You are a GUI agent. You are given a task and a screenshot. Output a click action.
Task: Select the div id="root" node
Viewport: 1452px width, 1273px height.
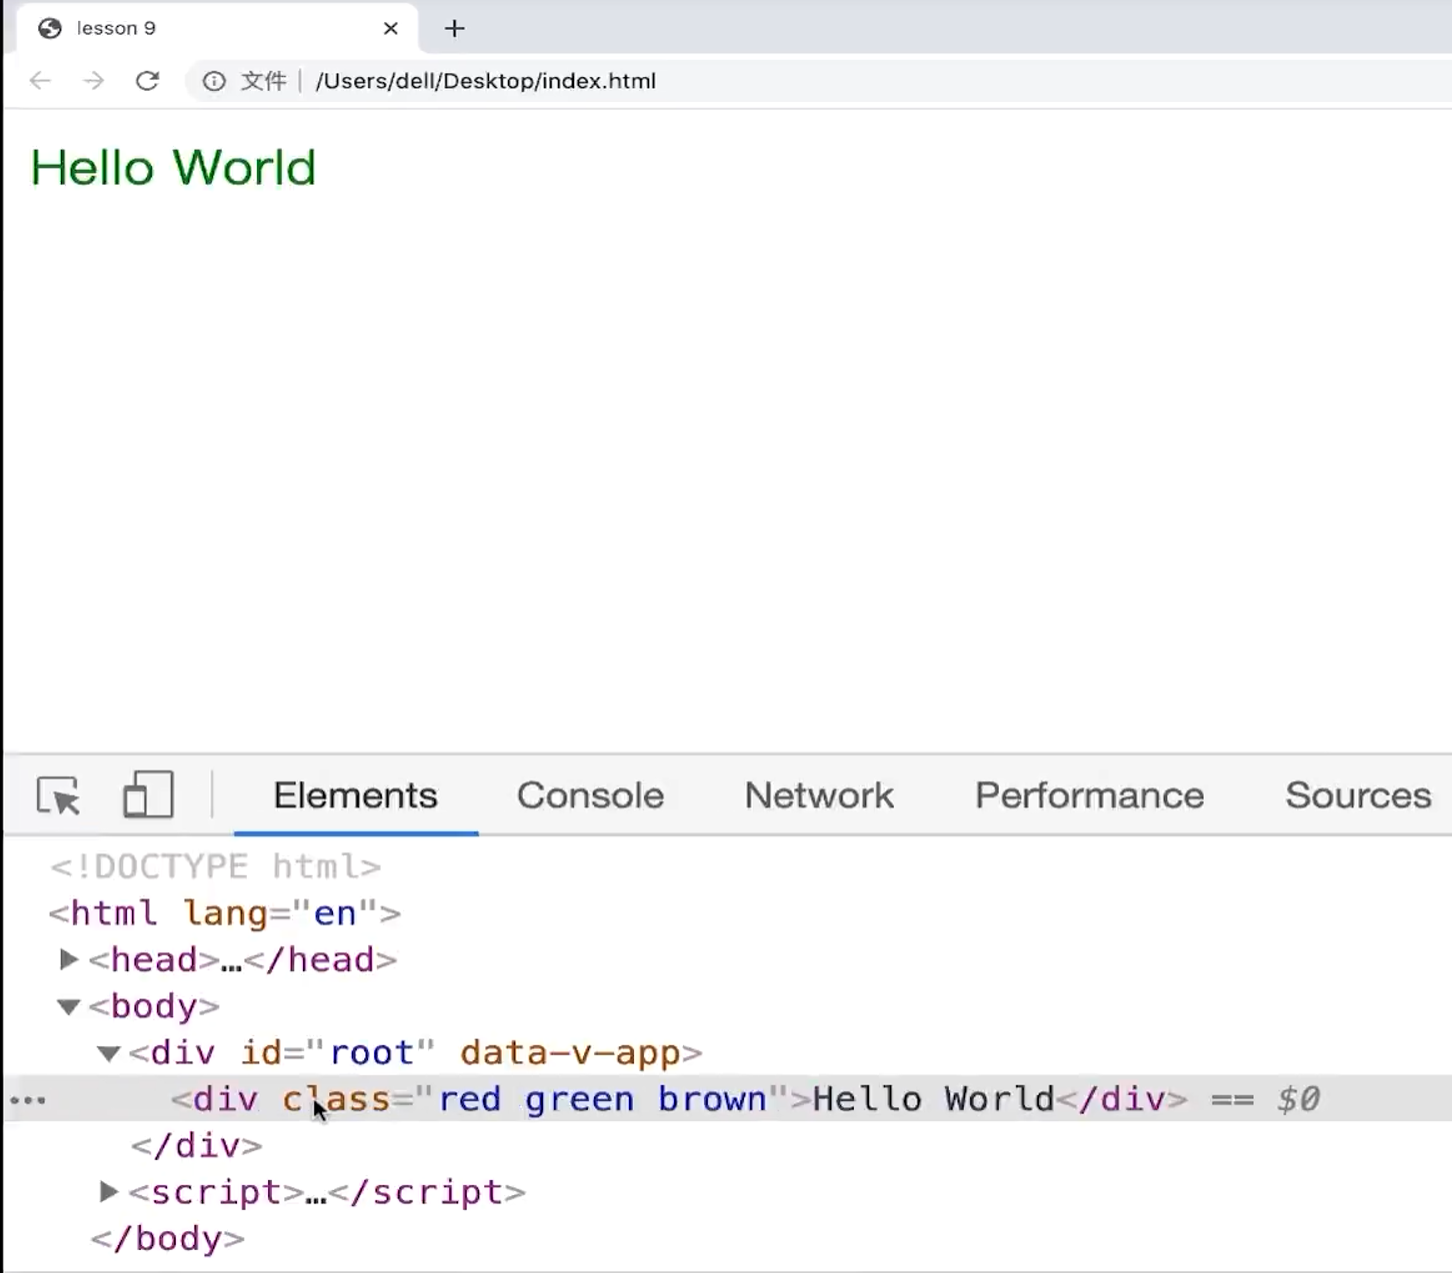[415, 1053]
